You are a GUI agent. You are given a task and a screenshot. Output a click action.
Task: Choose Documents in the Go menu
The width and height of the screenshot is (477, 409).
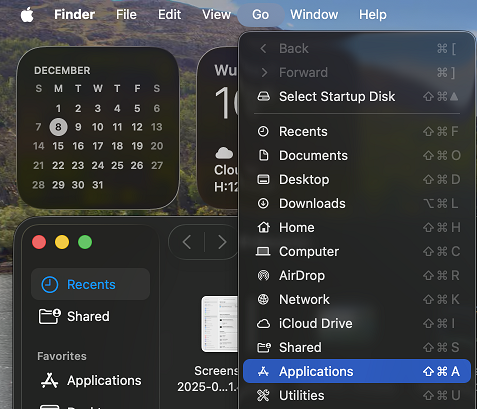(357, 155)
